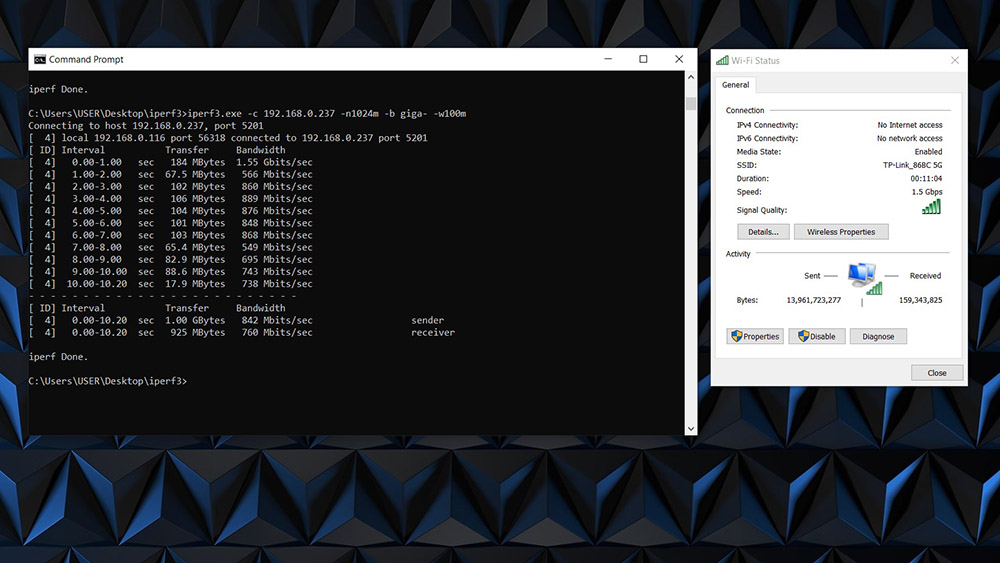Minimize the Command Prompt window
The width and height of the screenshot is (1000, 563).
(x=608, y=59)
